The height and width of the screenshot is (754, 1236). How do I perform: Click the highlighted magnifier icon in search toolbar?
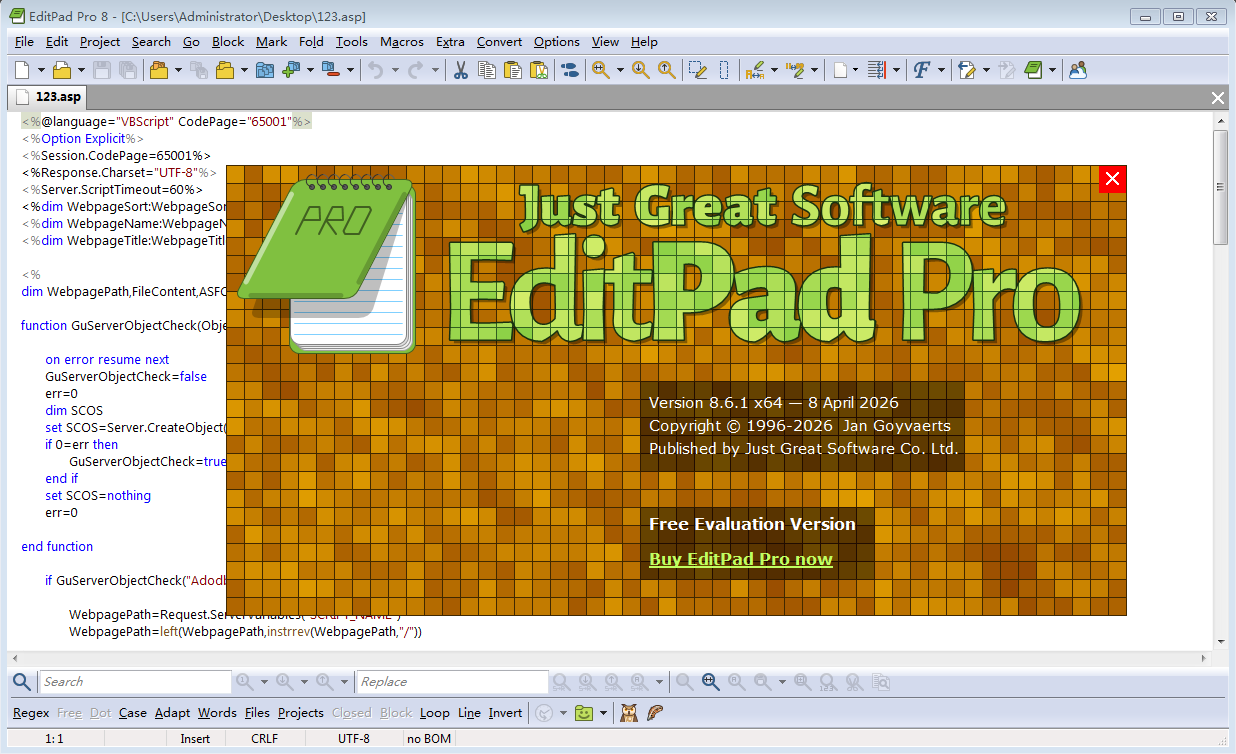711,682
